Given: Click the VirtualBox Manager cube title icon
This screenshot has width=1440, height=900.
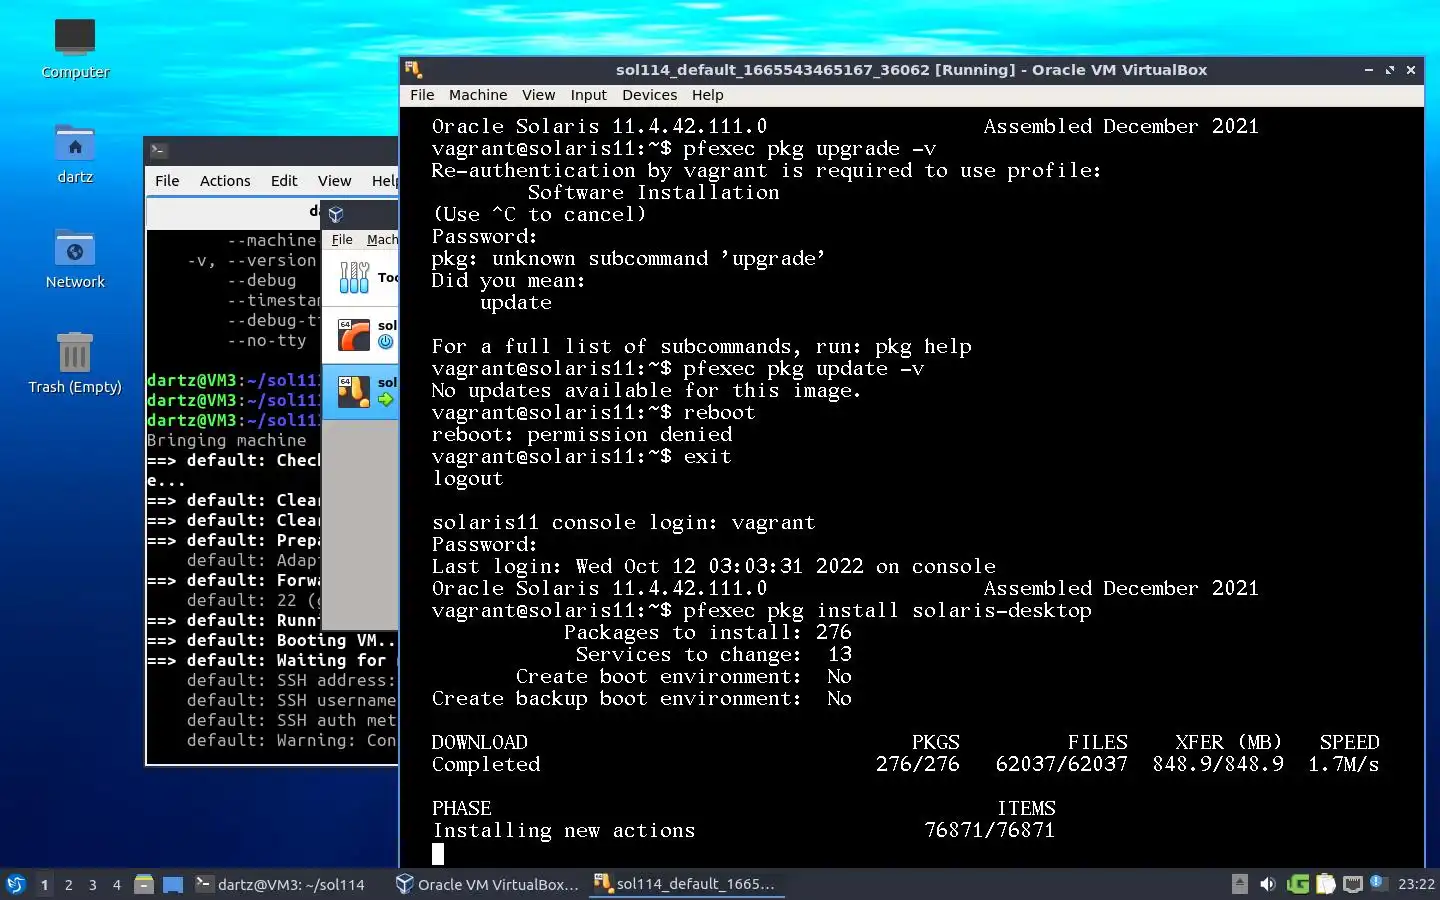Looking at the screenshot, I should point(336,214).
